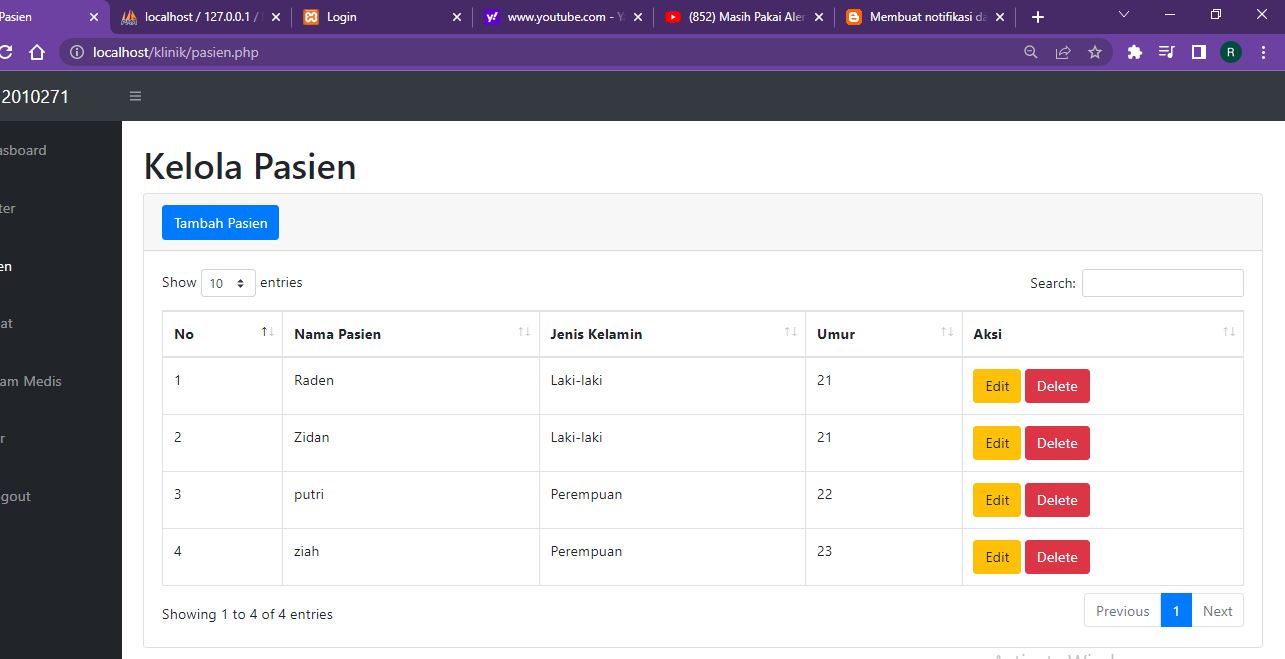
Task: Click the R profile avatar
Action: coord(1229,52)
